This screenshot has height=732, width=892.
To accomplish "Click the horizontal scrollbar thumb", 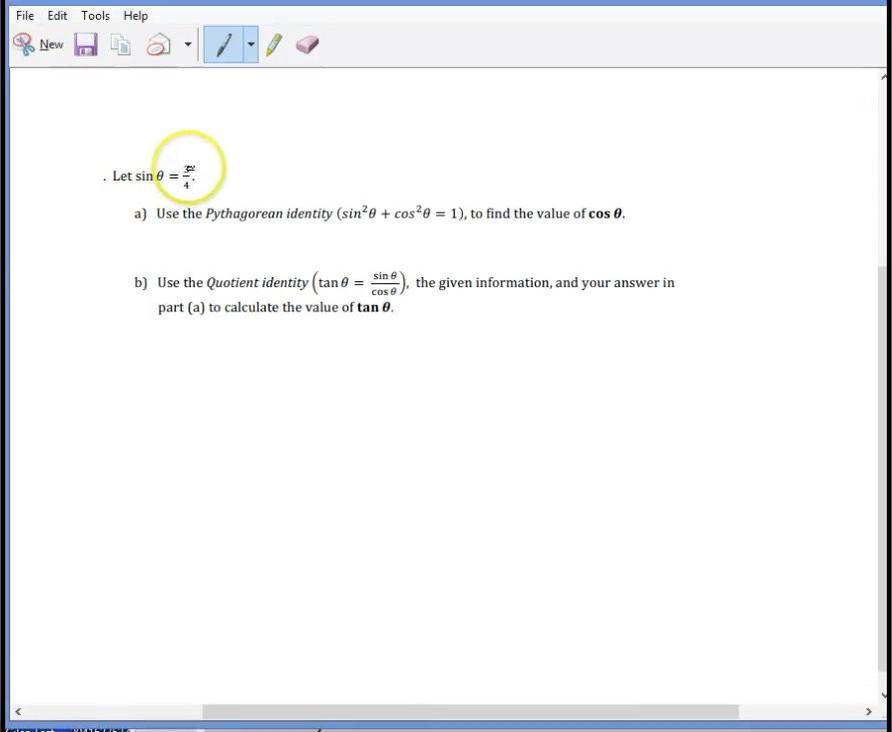I will pyautogui.click(x=470, y=711).
